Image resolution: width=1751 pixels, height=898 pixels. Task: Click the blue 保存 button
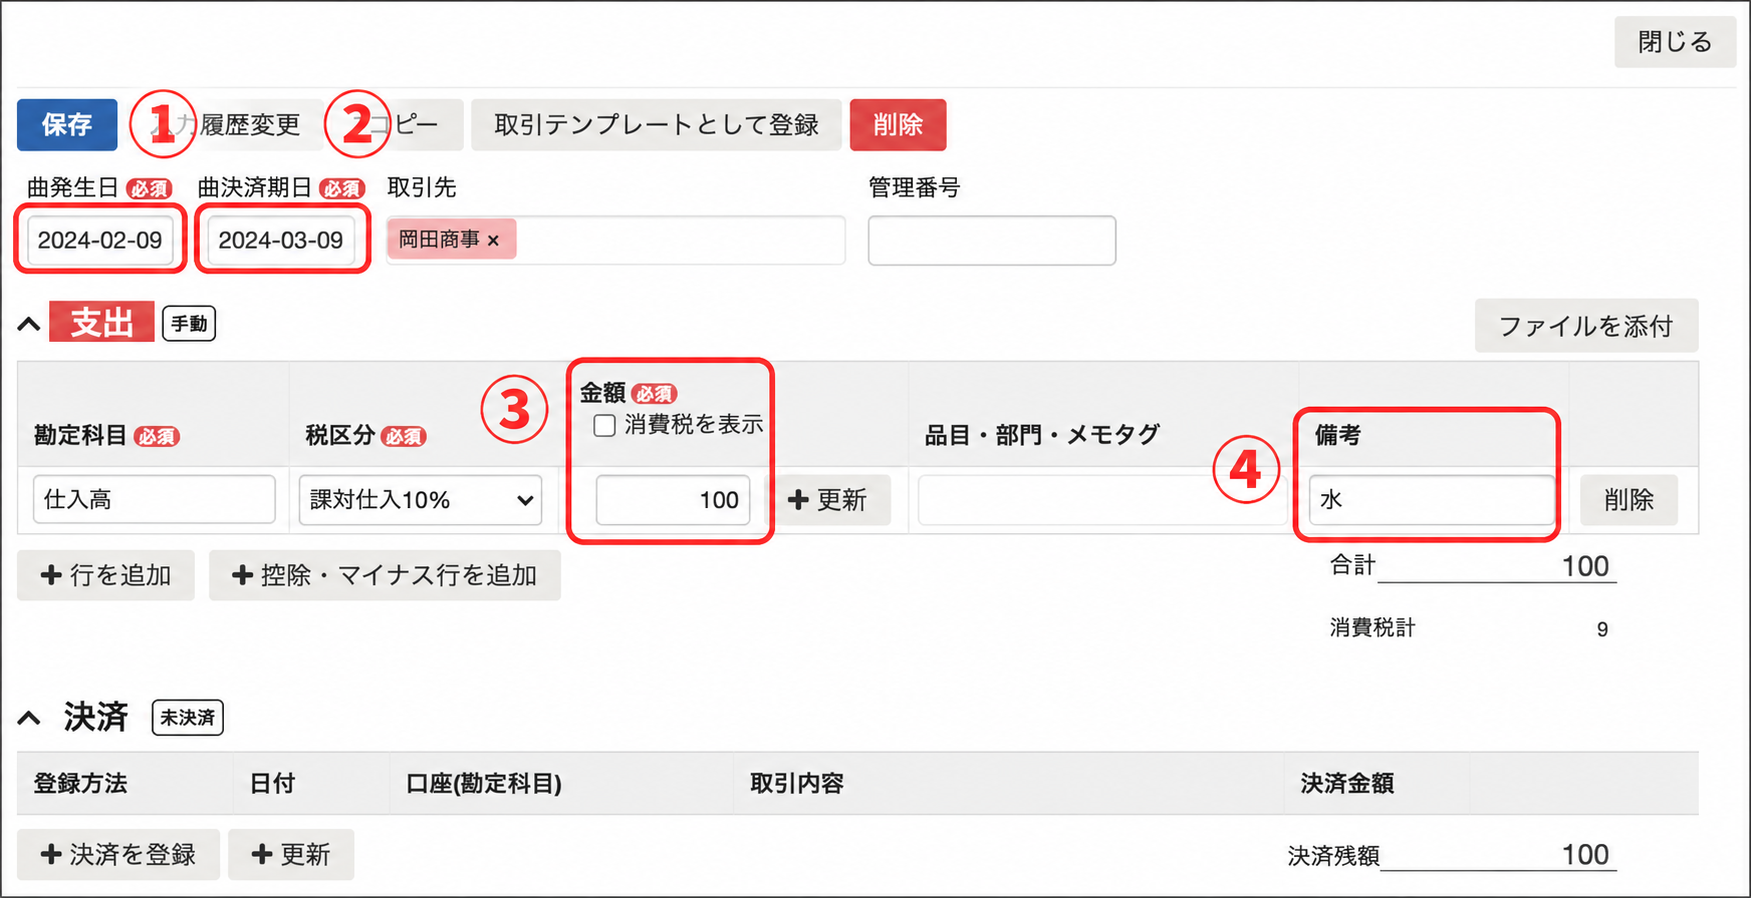(x=67, y=125)
